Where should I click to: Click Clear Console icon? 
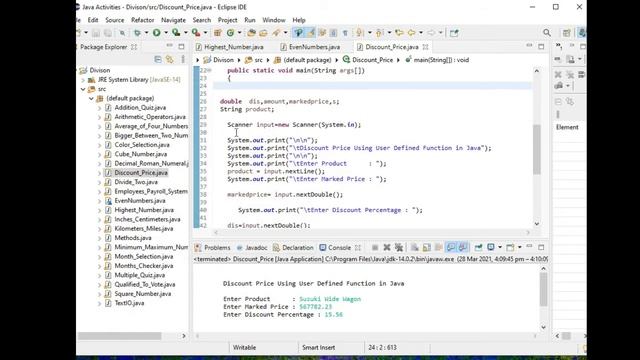point(415,247)
